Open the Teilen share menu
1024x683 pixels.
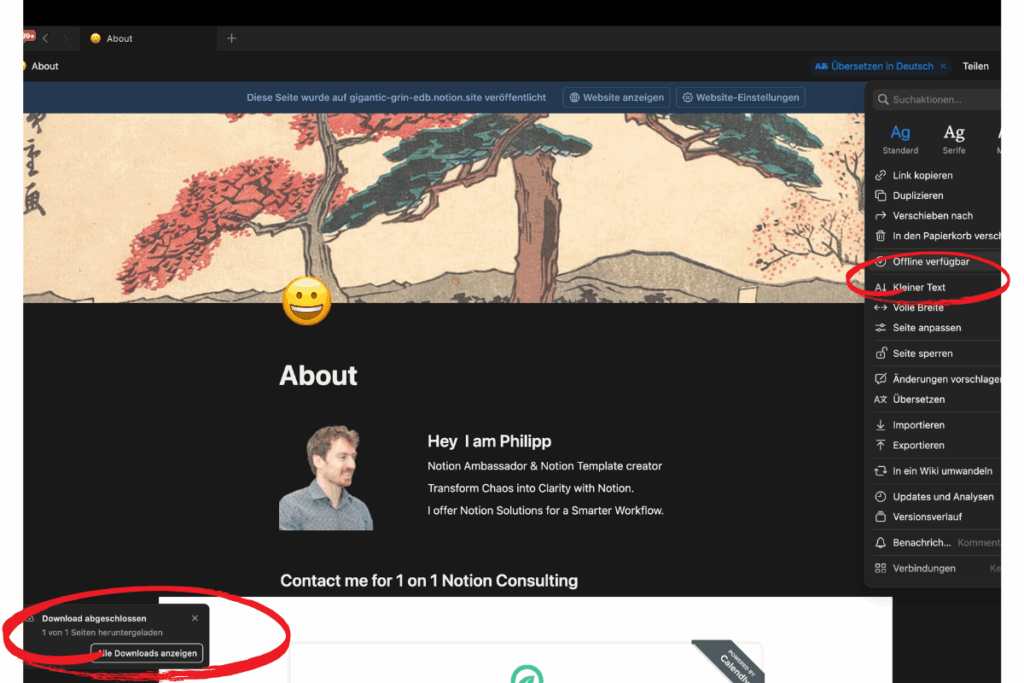tap(975, 66)
